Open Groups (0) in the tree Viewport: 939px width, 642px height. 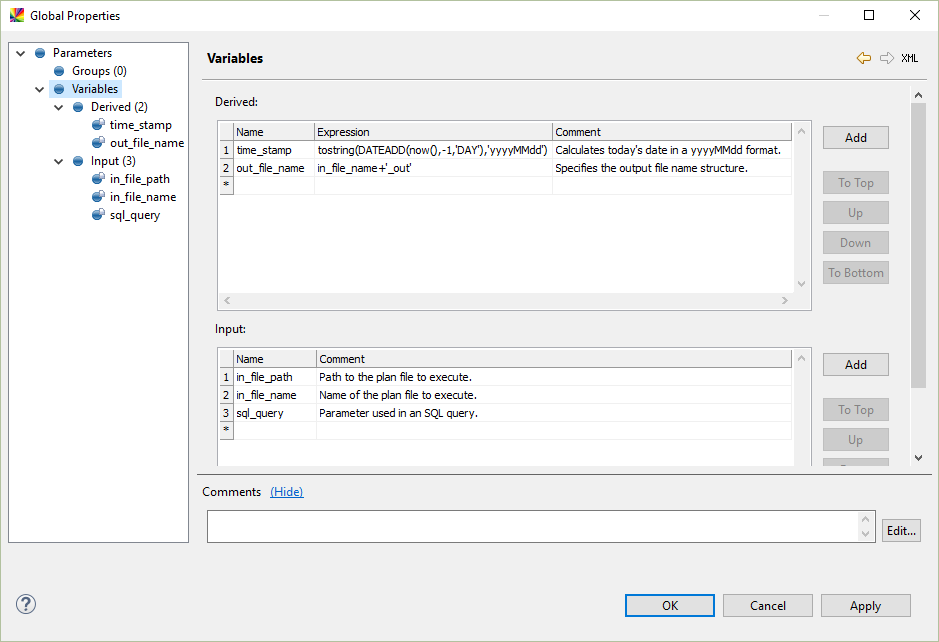98,71
